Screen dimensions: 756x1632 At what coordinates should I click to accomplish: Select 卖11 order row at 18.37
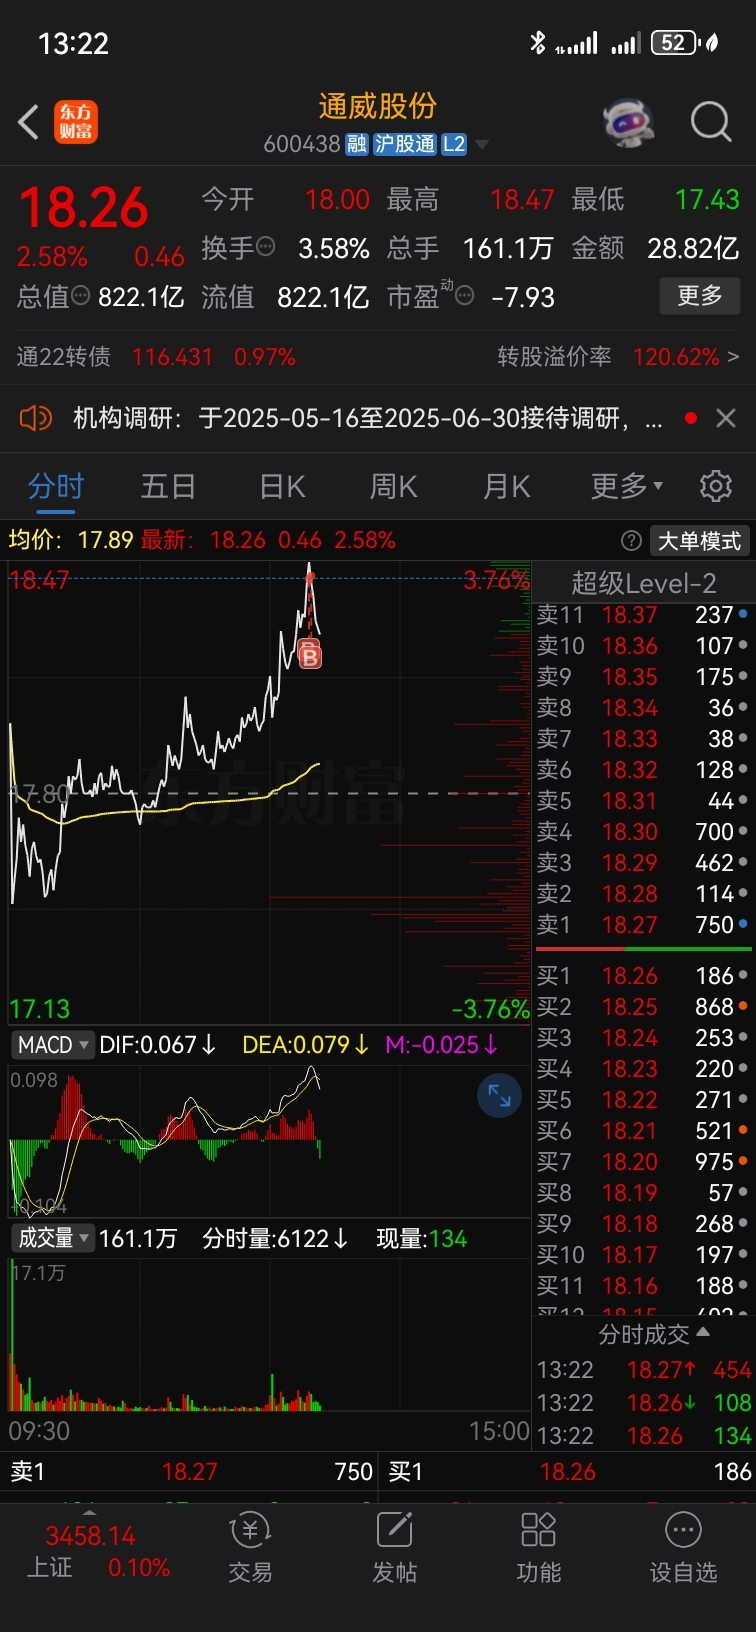[643, 615]
